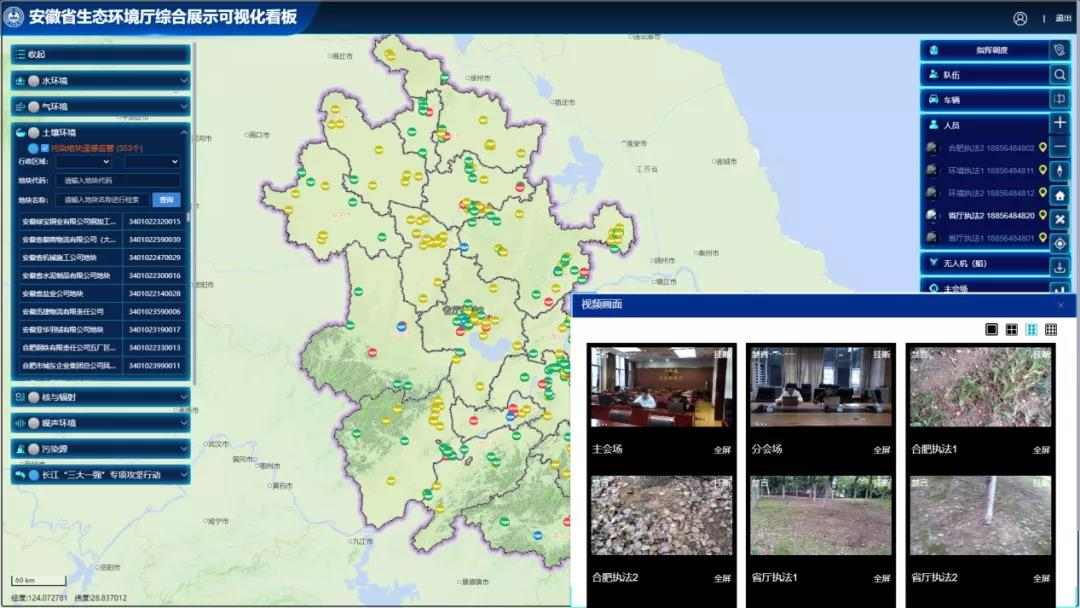Open the 队伍 menu item
1080x608 pixels.
[x=985, y=75]
